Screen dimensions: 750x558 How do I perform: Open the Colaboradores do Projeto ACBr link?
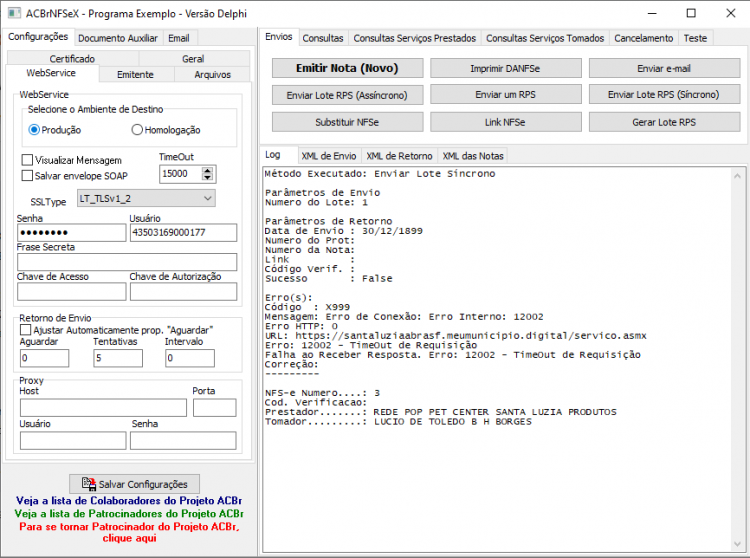point(129,501)
